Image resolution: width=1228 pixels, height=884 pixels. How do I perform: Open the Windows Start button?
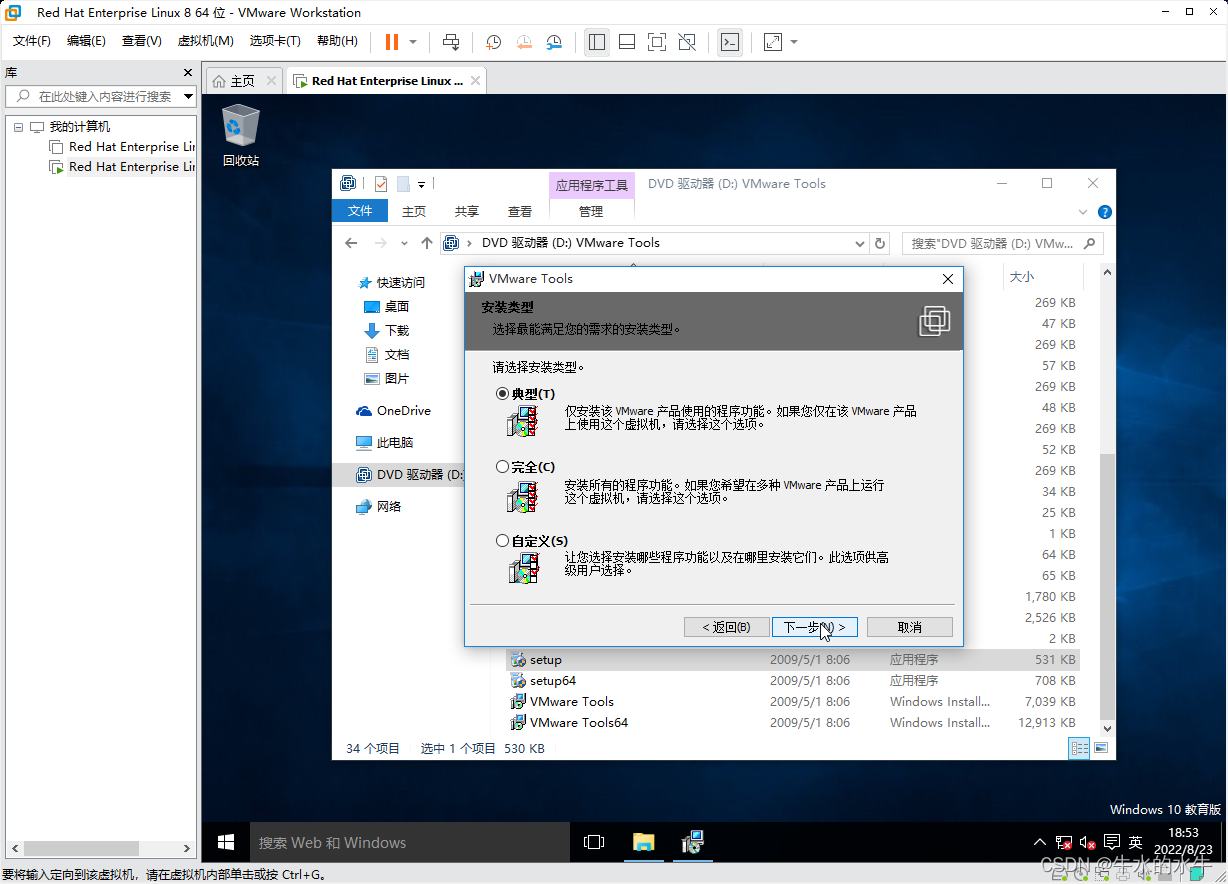click(x=226, y=843)
